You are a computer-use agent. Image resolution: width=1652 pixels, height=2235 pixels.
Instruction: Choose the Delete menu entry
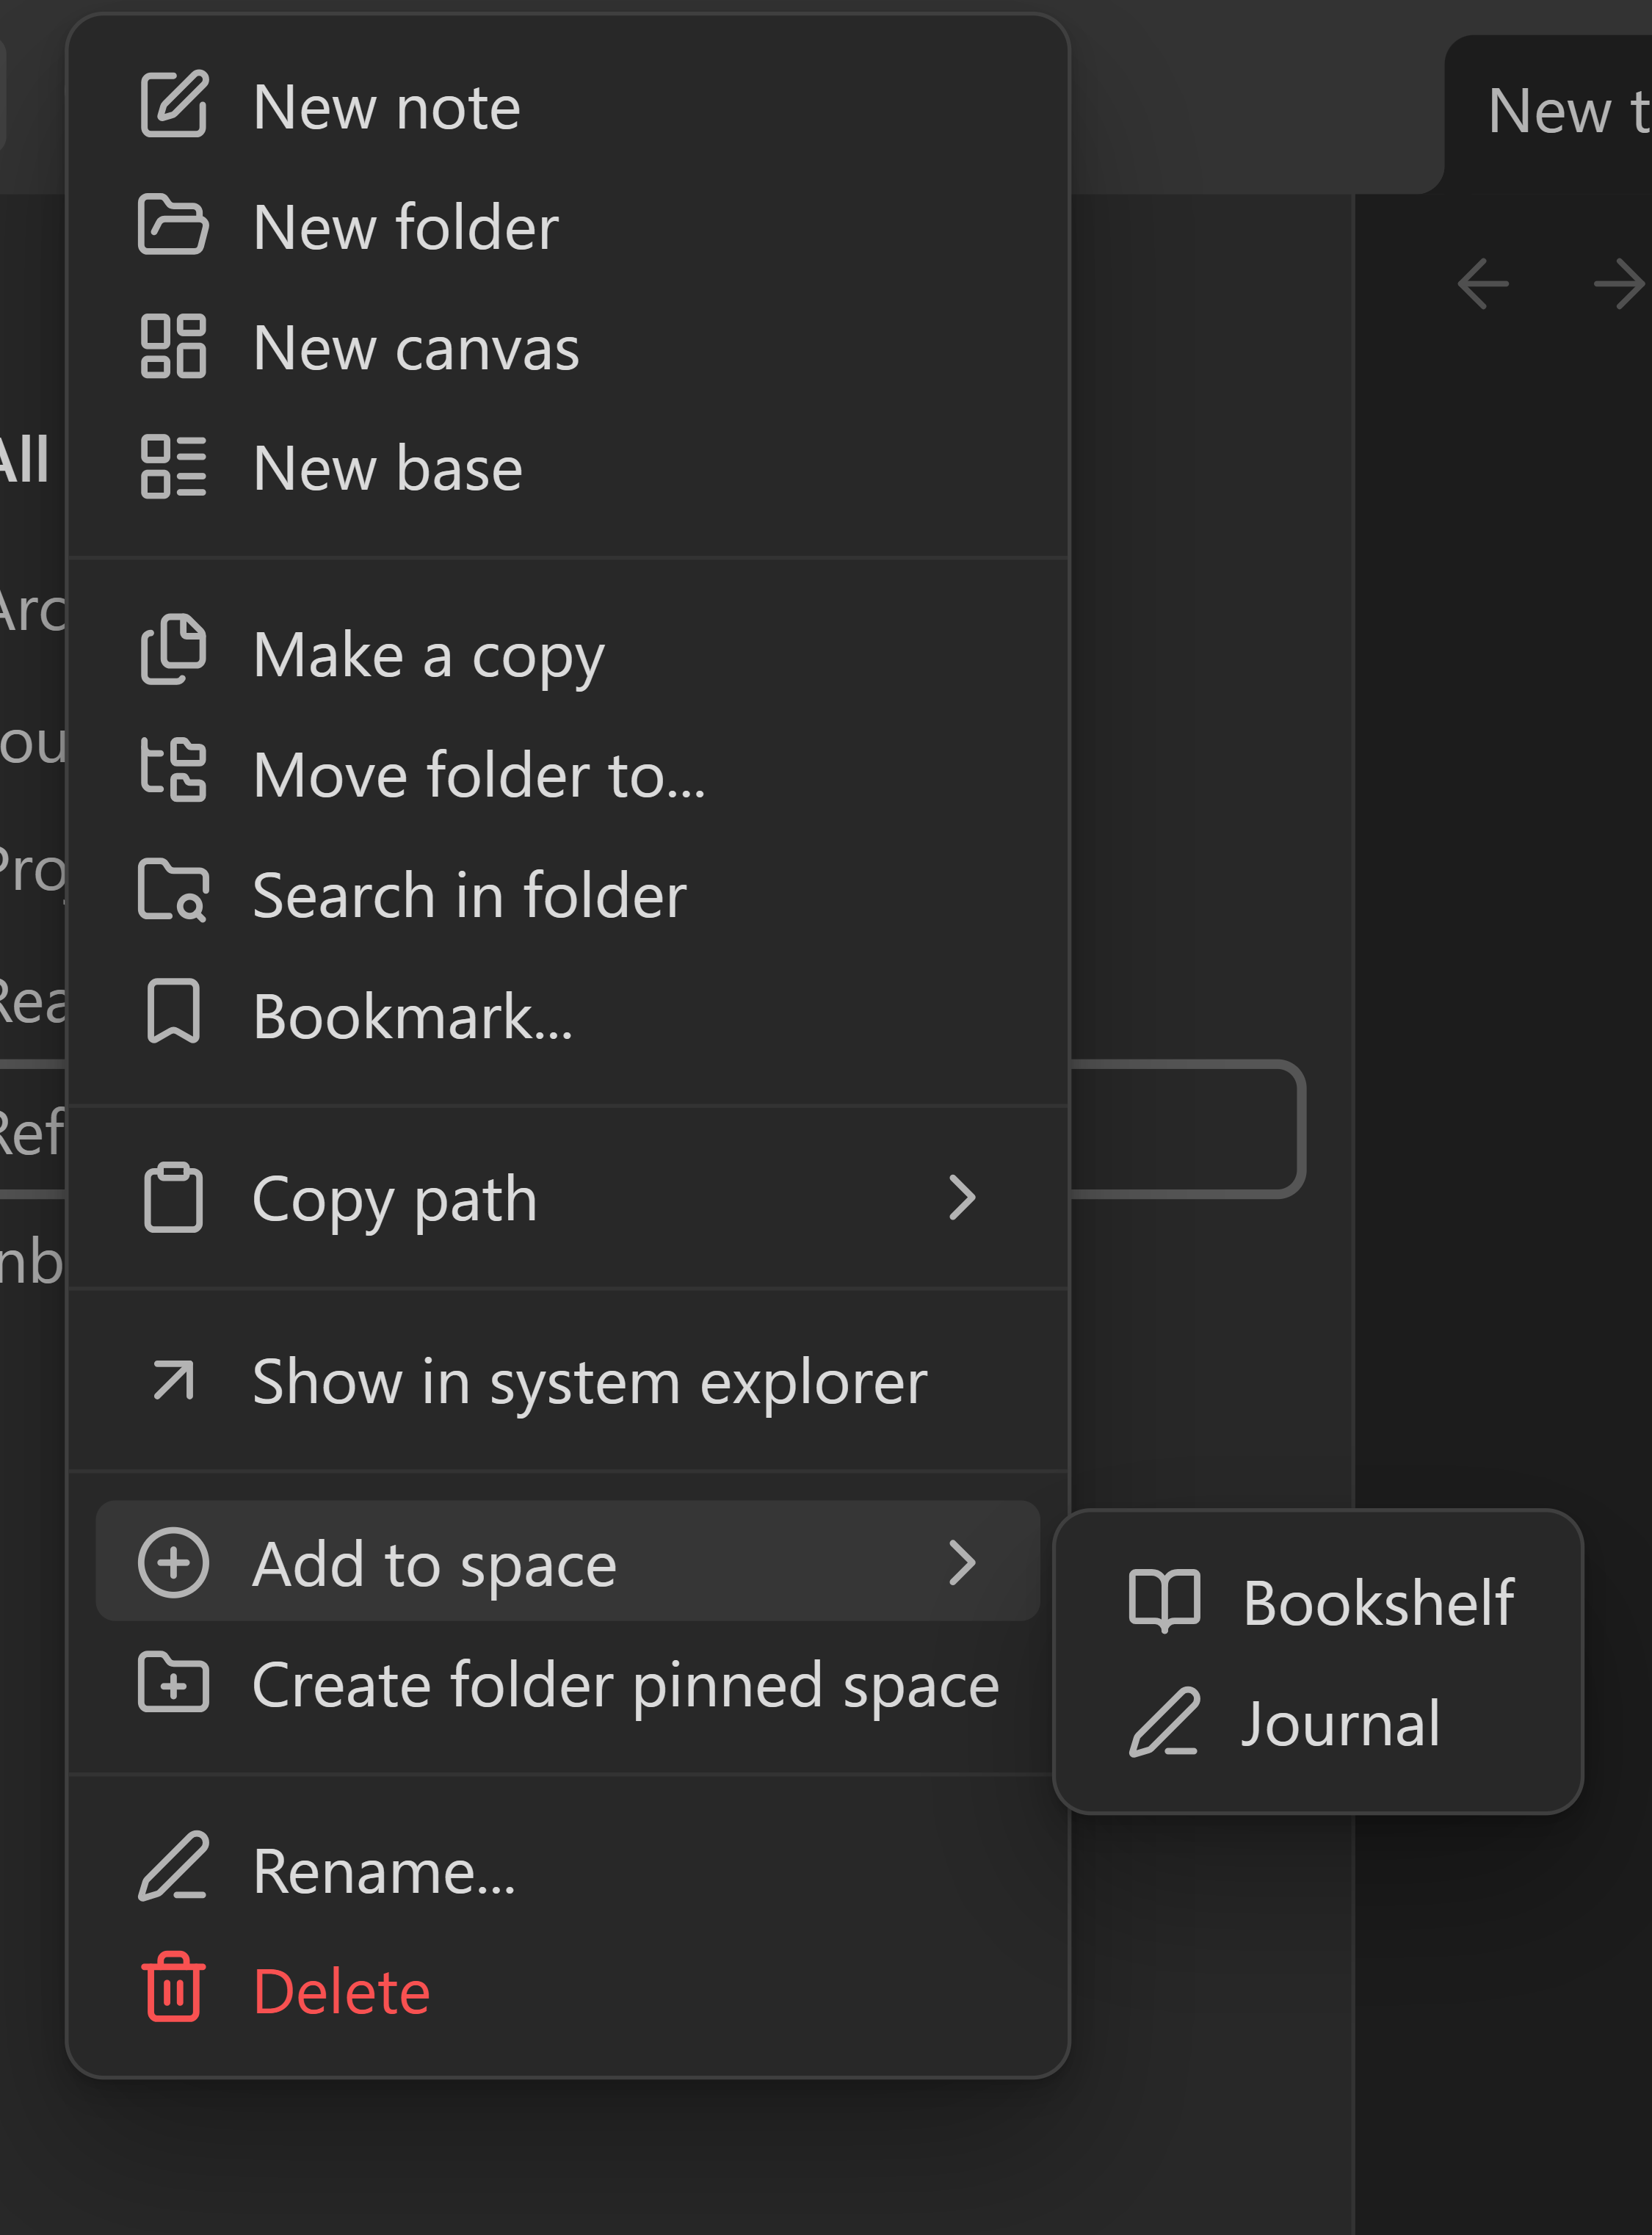click(568, 1990)
